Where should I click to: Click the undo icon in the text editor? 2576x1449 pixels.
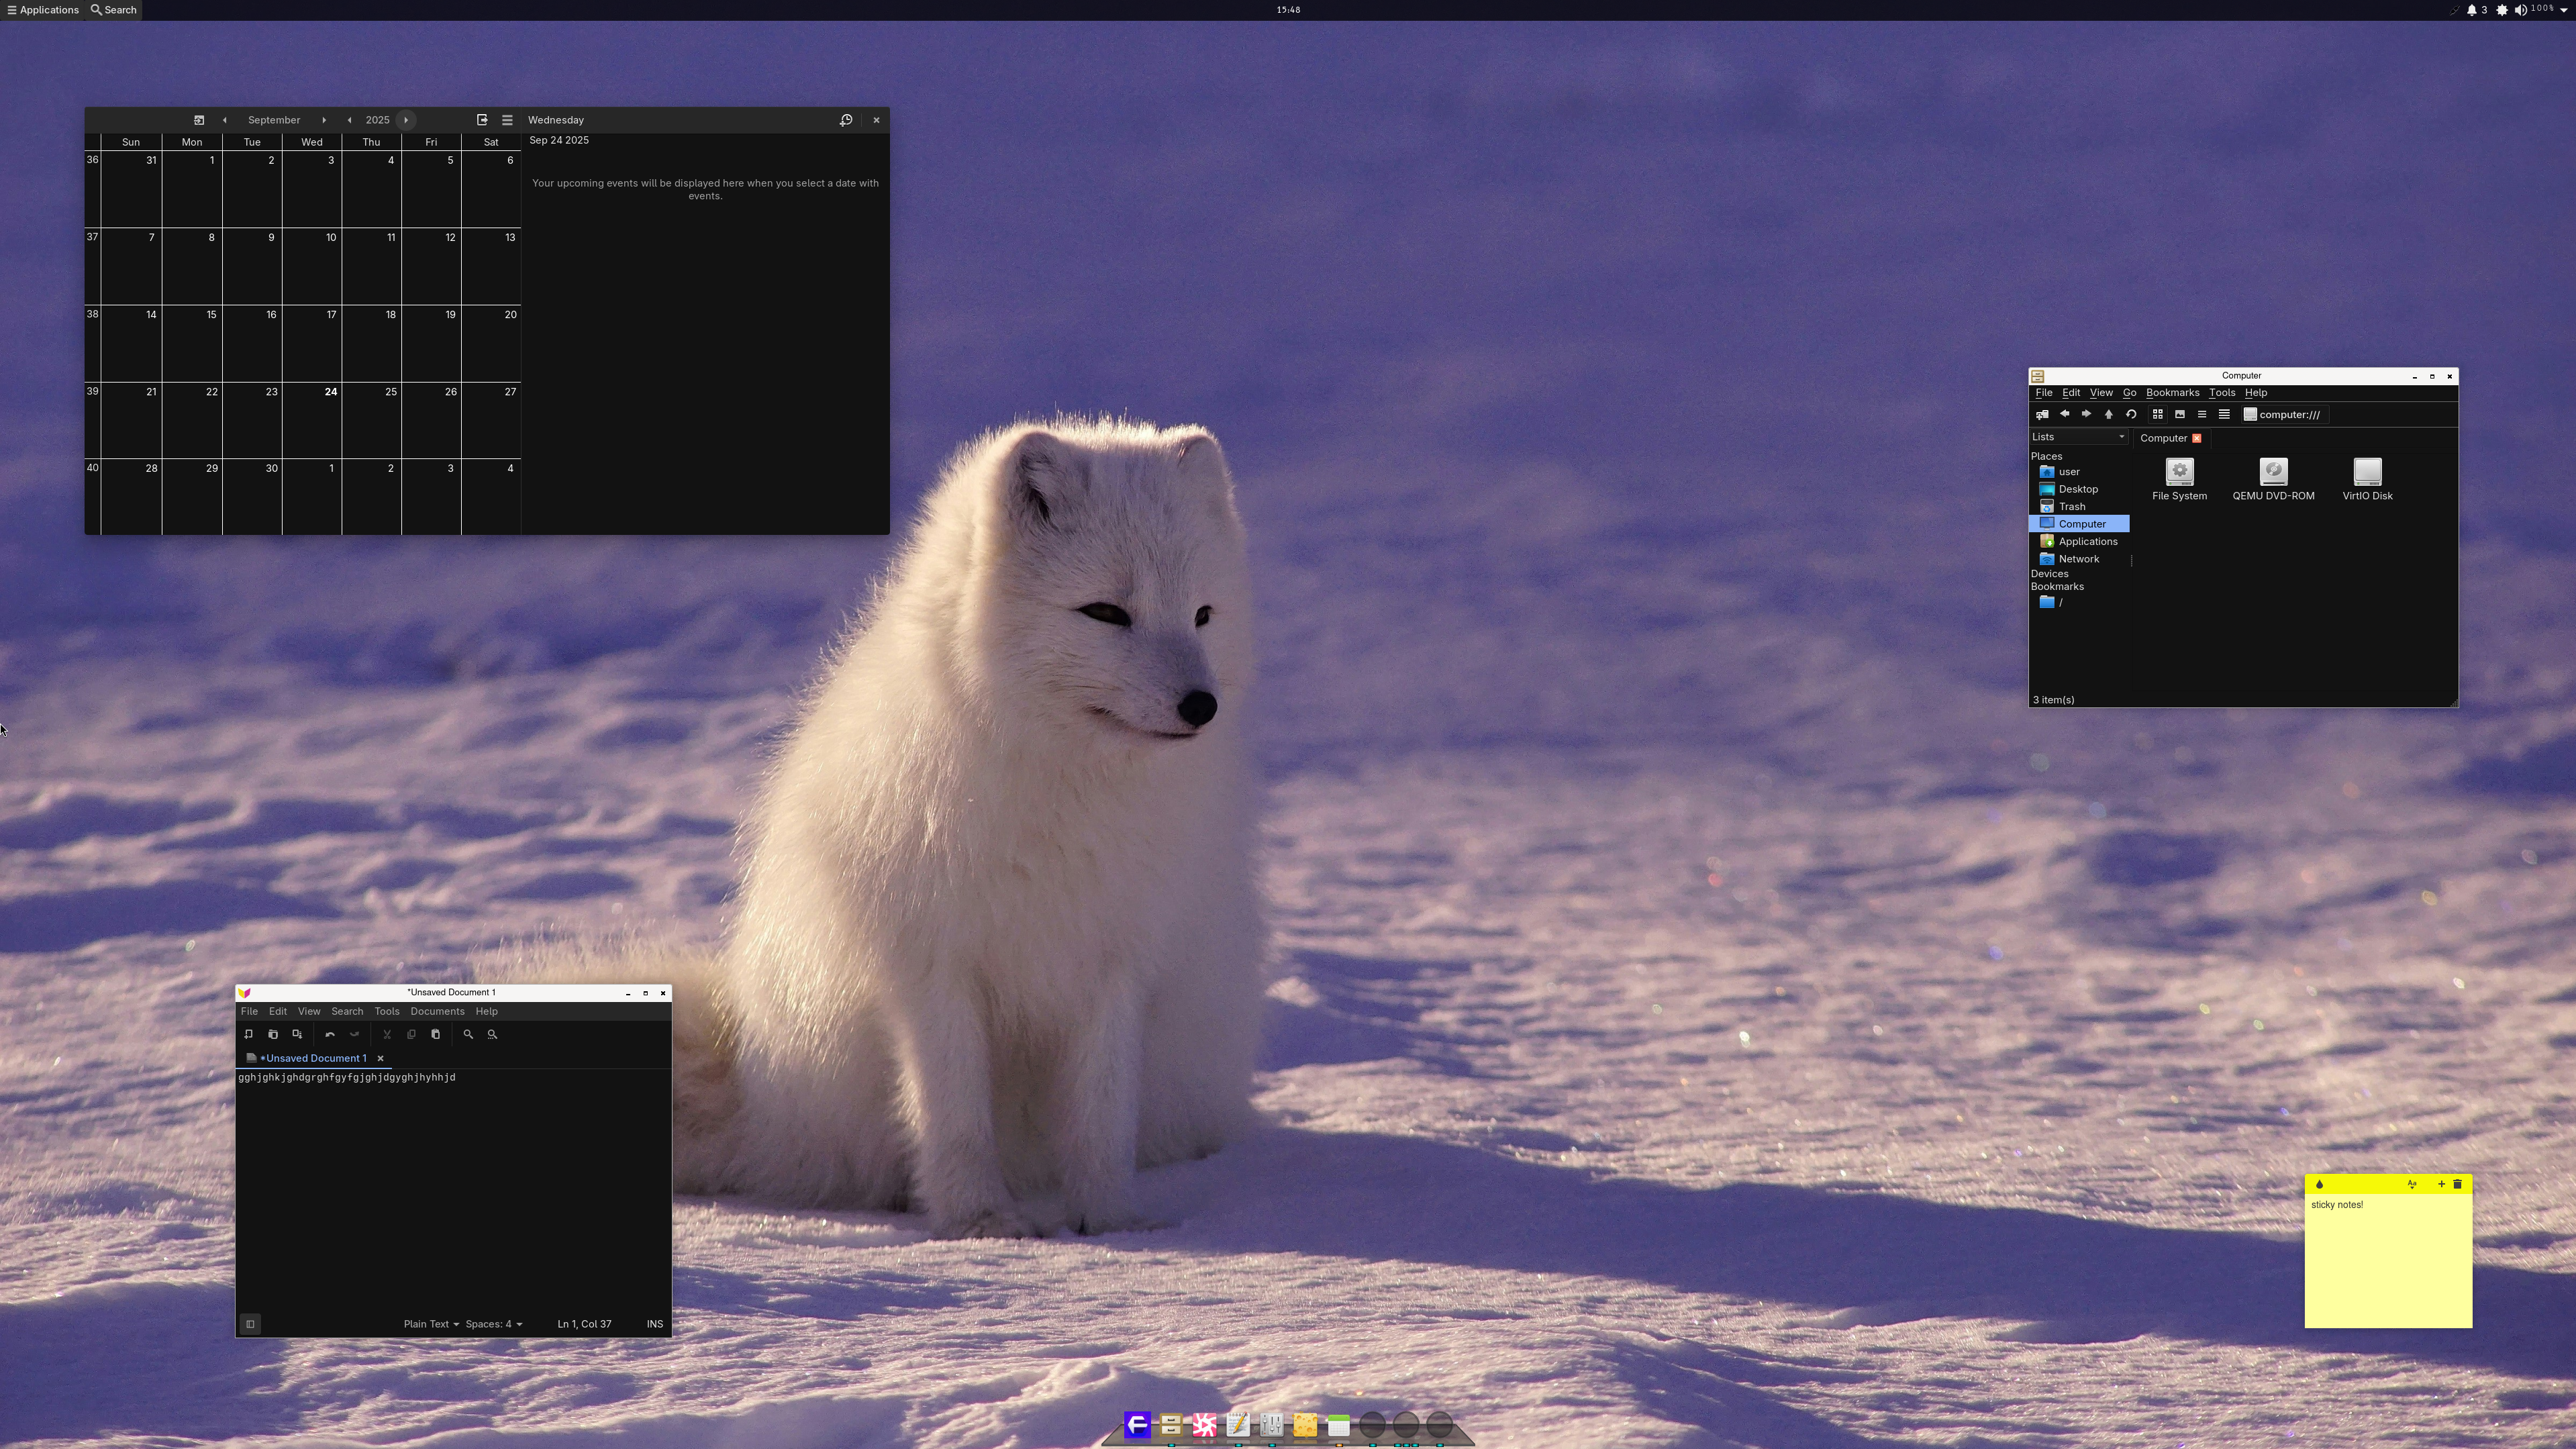tap(330, 1034)
